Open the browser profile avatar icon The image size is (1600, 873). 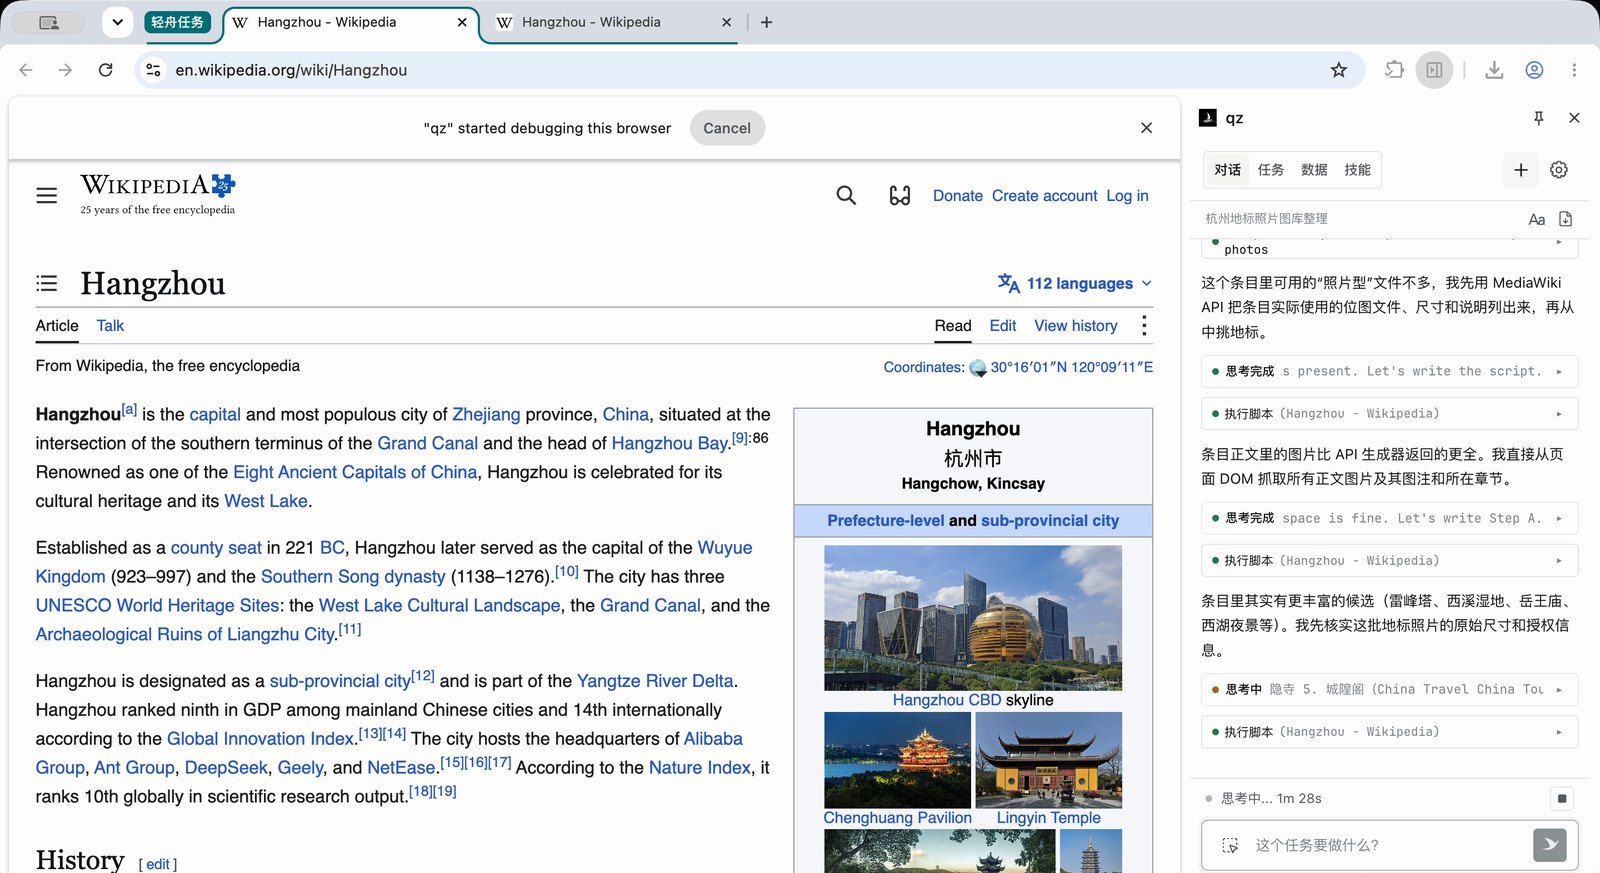[x=1534, y=70]
